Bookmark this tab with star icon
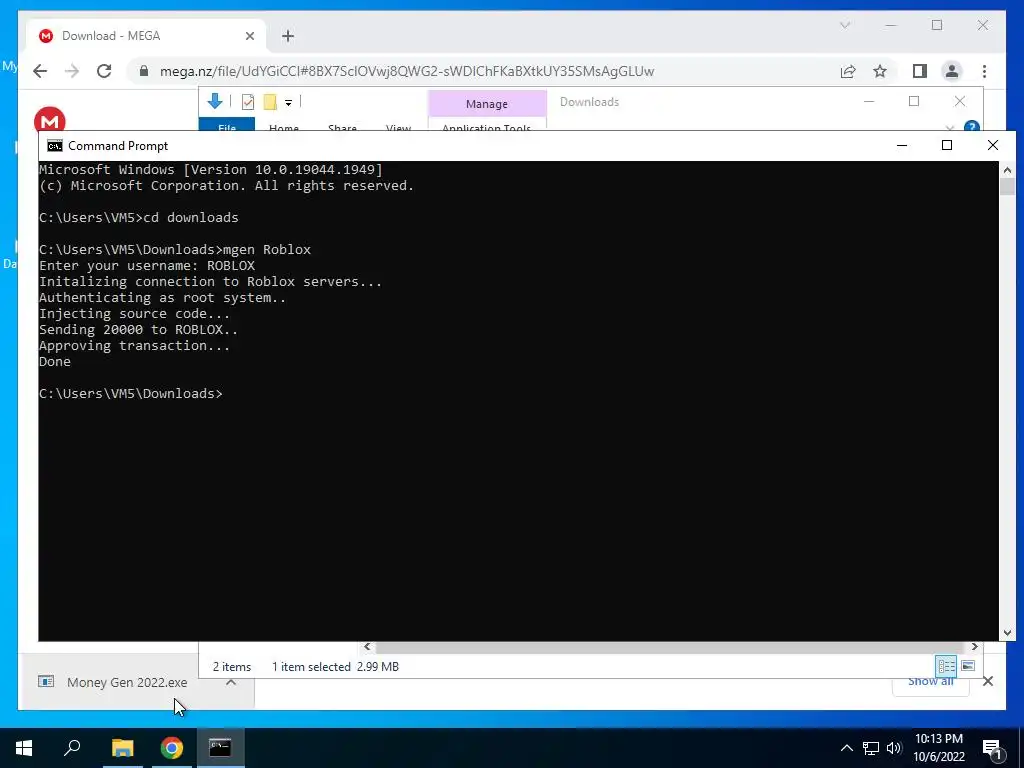The width and height of the screenshot is (1024, 768). point(880,71)
